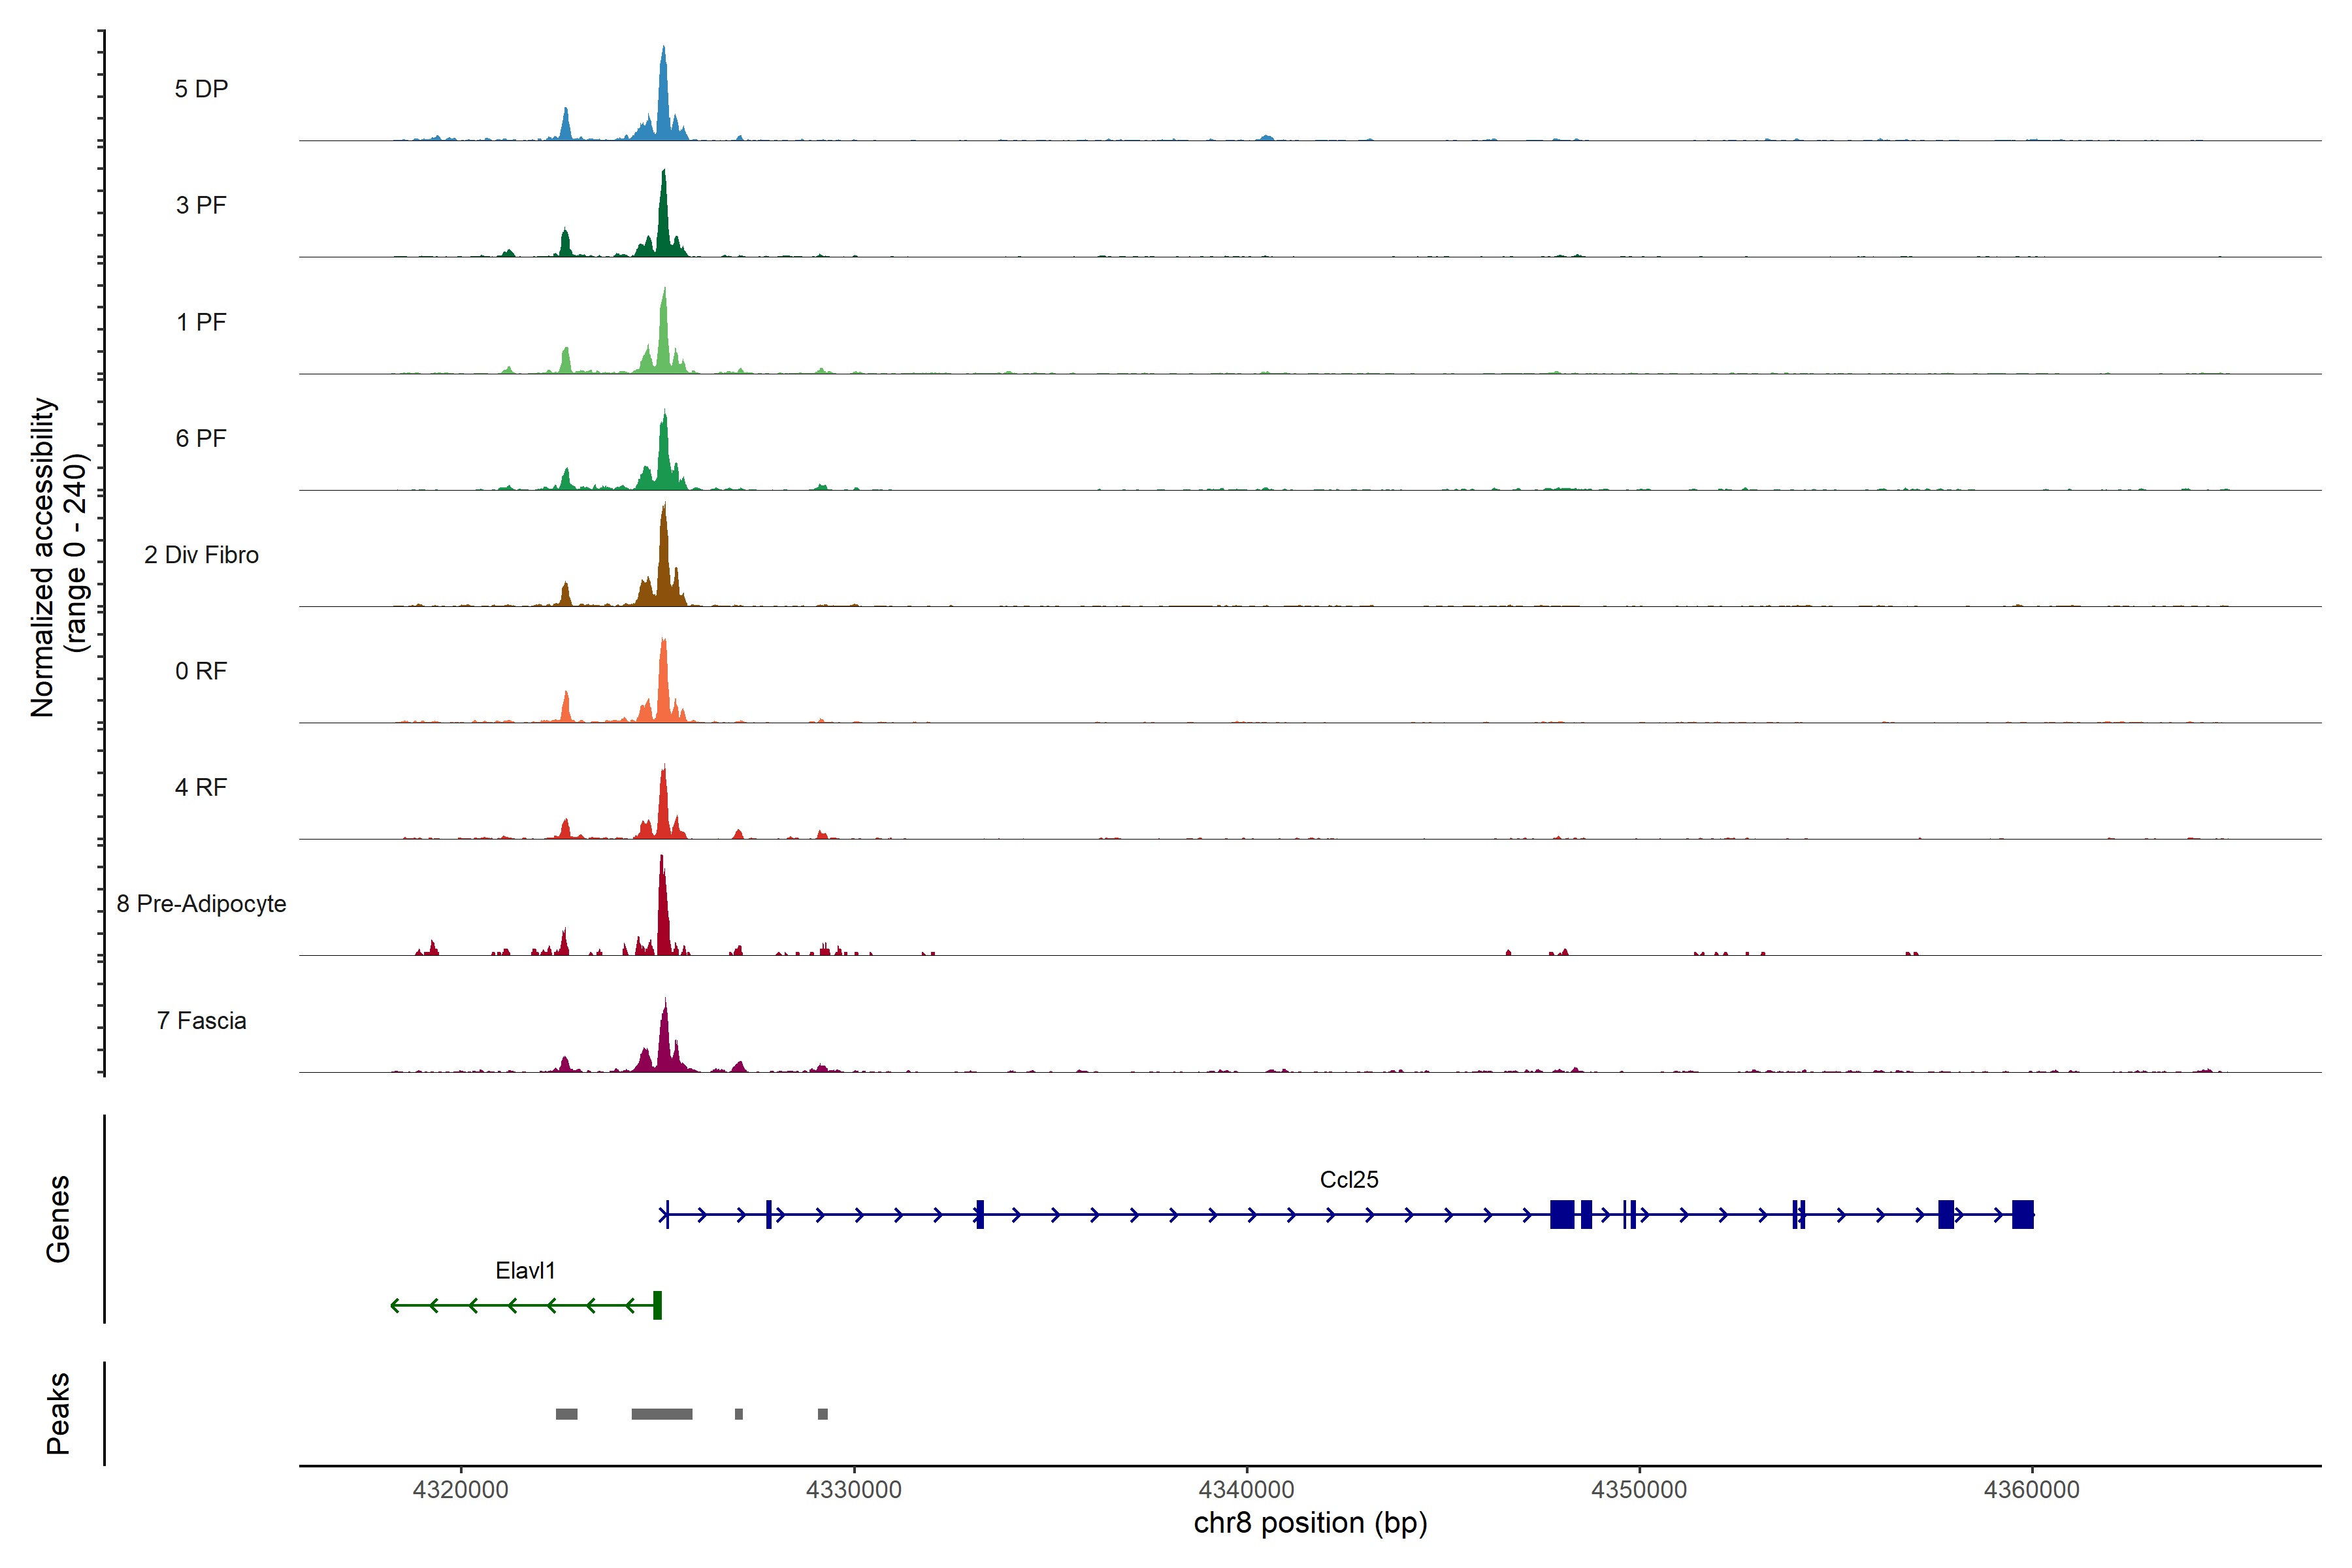Click the Elavl1 gene name label
Image resolution: width=2352 pixels, height=1568 pixels.
pyautogui.click(x=525, y=1271)
